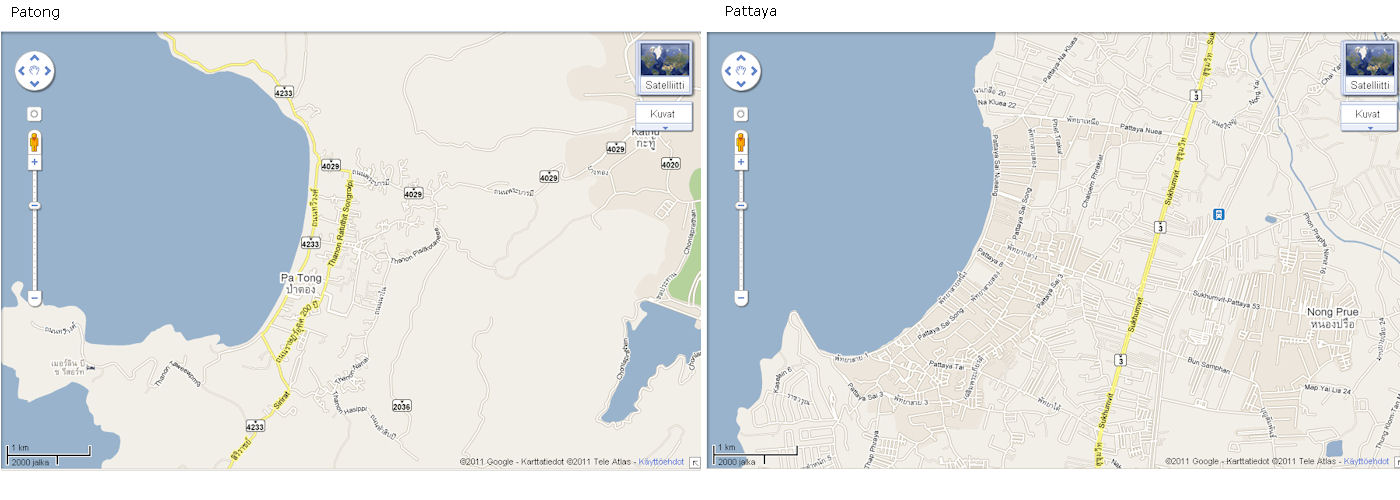Screen dimensions: 1400x500
Task: Toggle the Pattaya scale bar units
Action: point(754,455)
